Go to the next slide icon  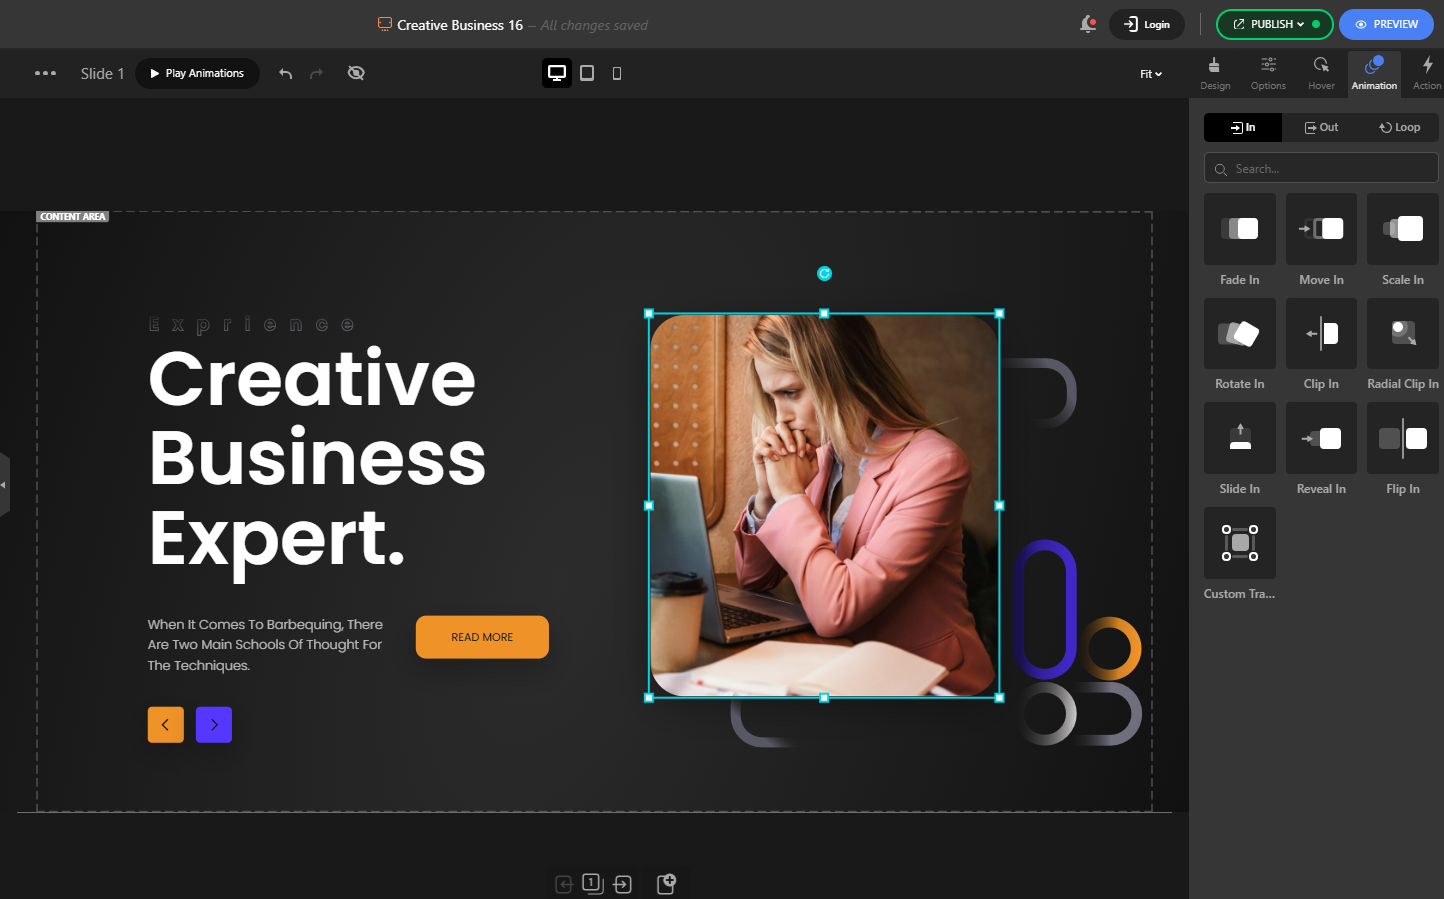click(x=623, y=884)
